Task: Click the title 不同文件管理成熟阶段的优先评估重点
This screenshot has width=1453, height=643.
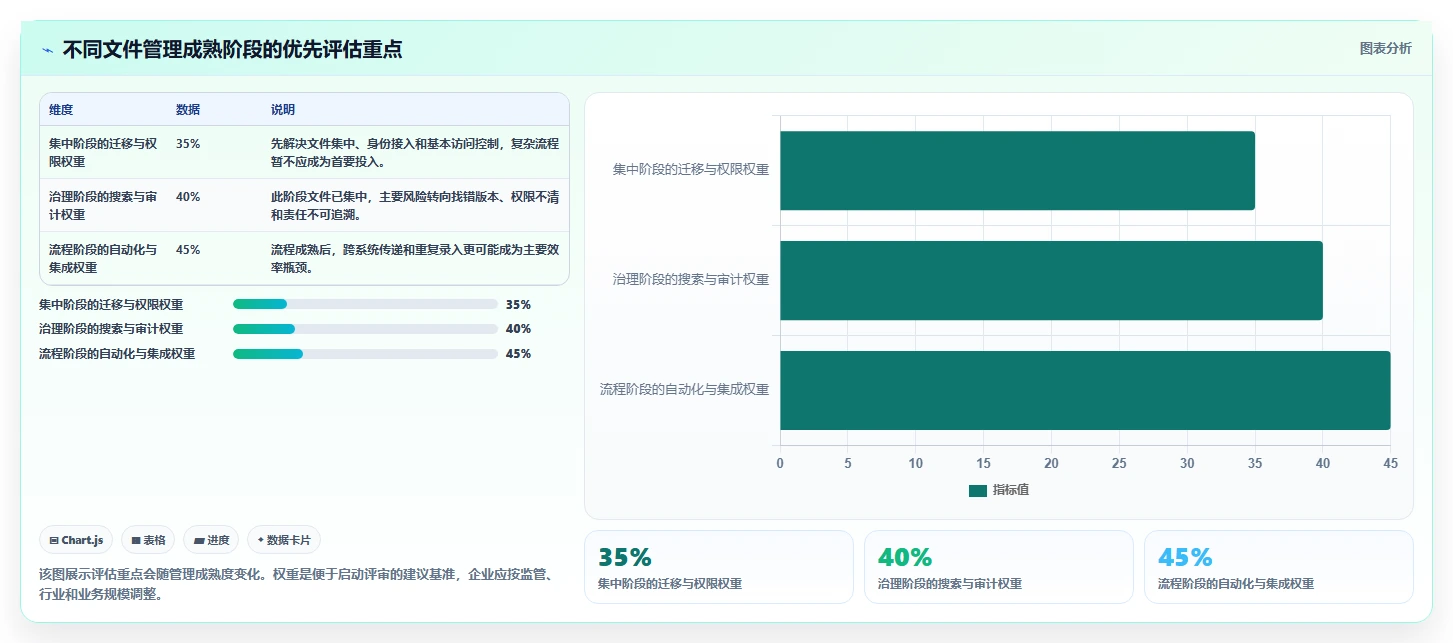Action: click(233, 49)
